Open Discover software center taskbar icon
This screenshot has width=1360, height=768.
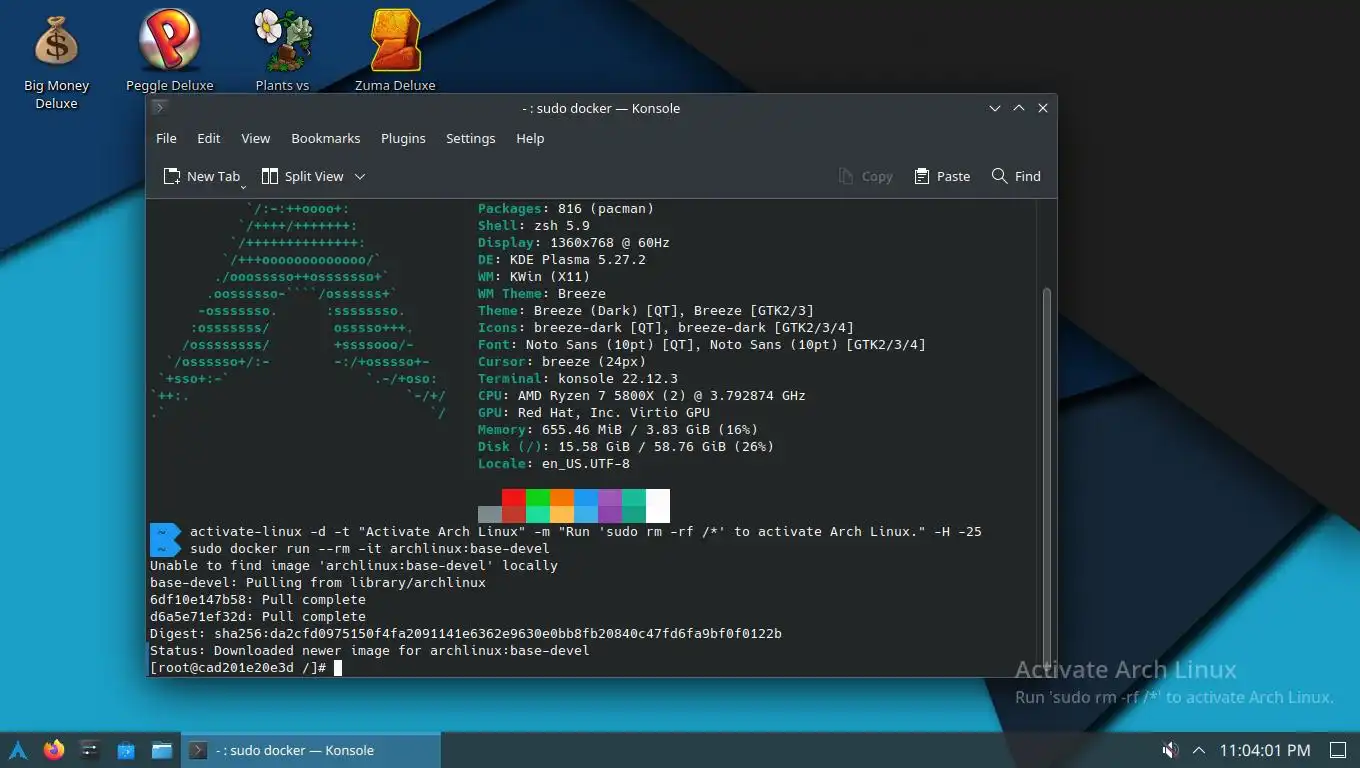coord(125,750)
